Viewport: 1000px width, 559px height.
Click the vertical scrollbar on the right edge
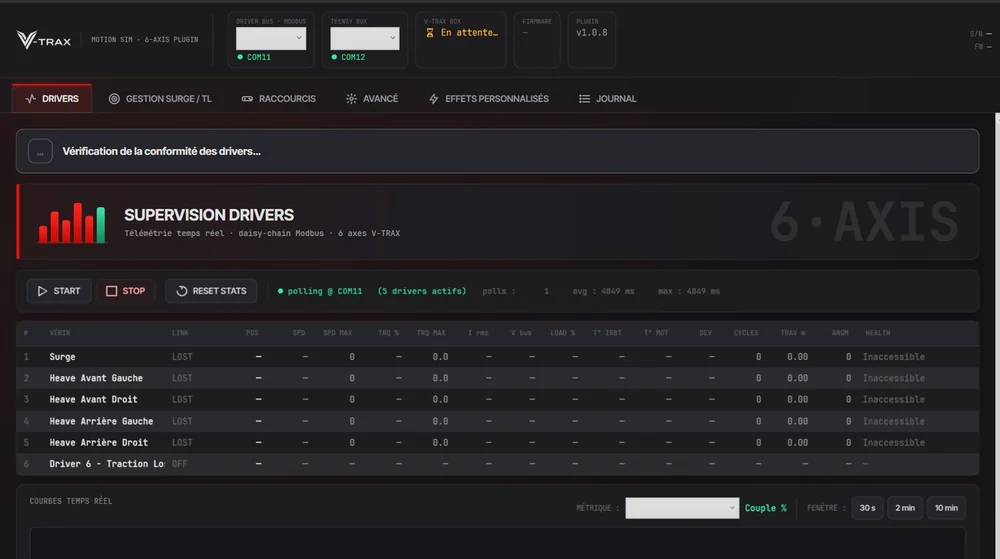pyautogui.click(x=997, y=336)
